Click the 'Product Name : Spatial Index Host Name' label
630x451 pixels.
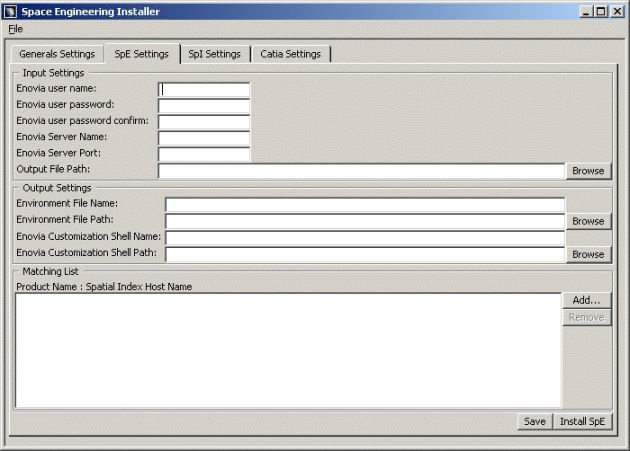[104, 287]
